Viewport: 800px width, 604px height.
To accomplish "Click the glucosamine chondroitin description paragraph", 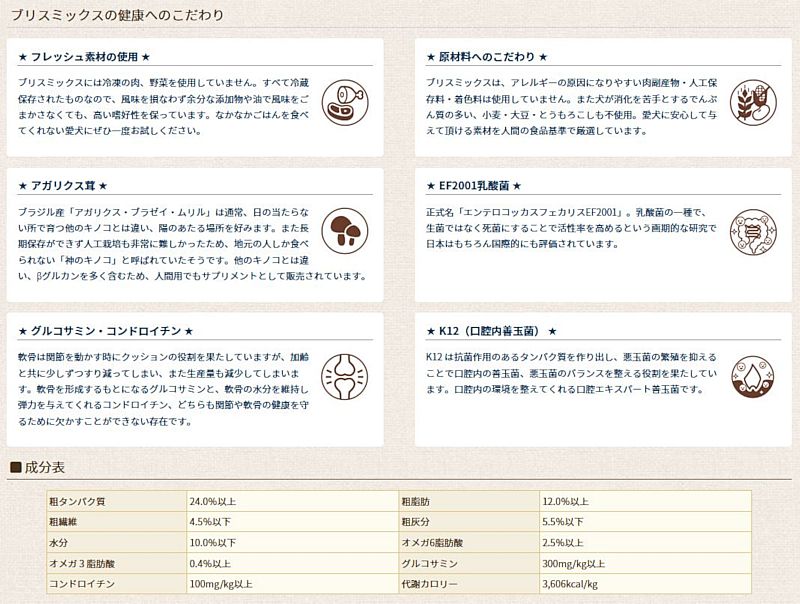I will [x=163, y=389].
